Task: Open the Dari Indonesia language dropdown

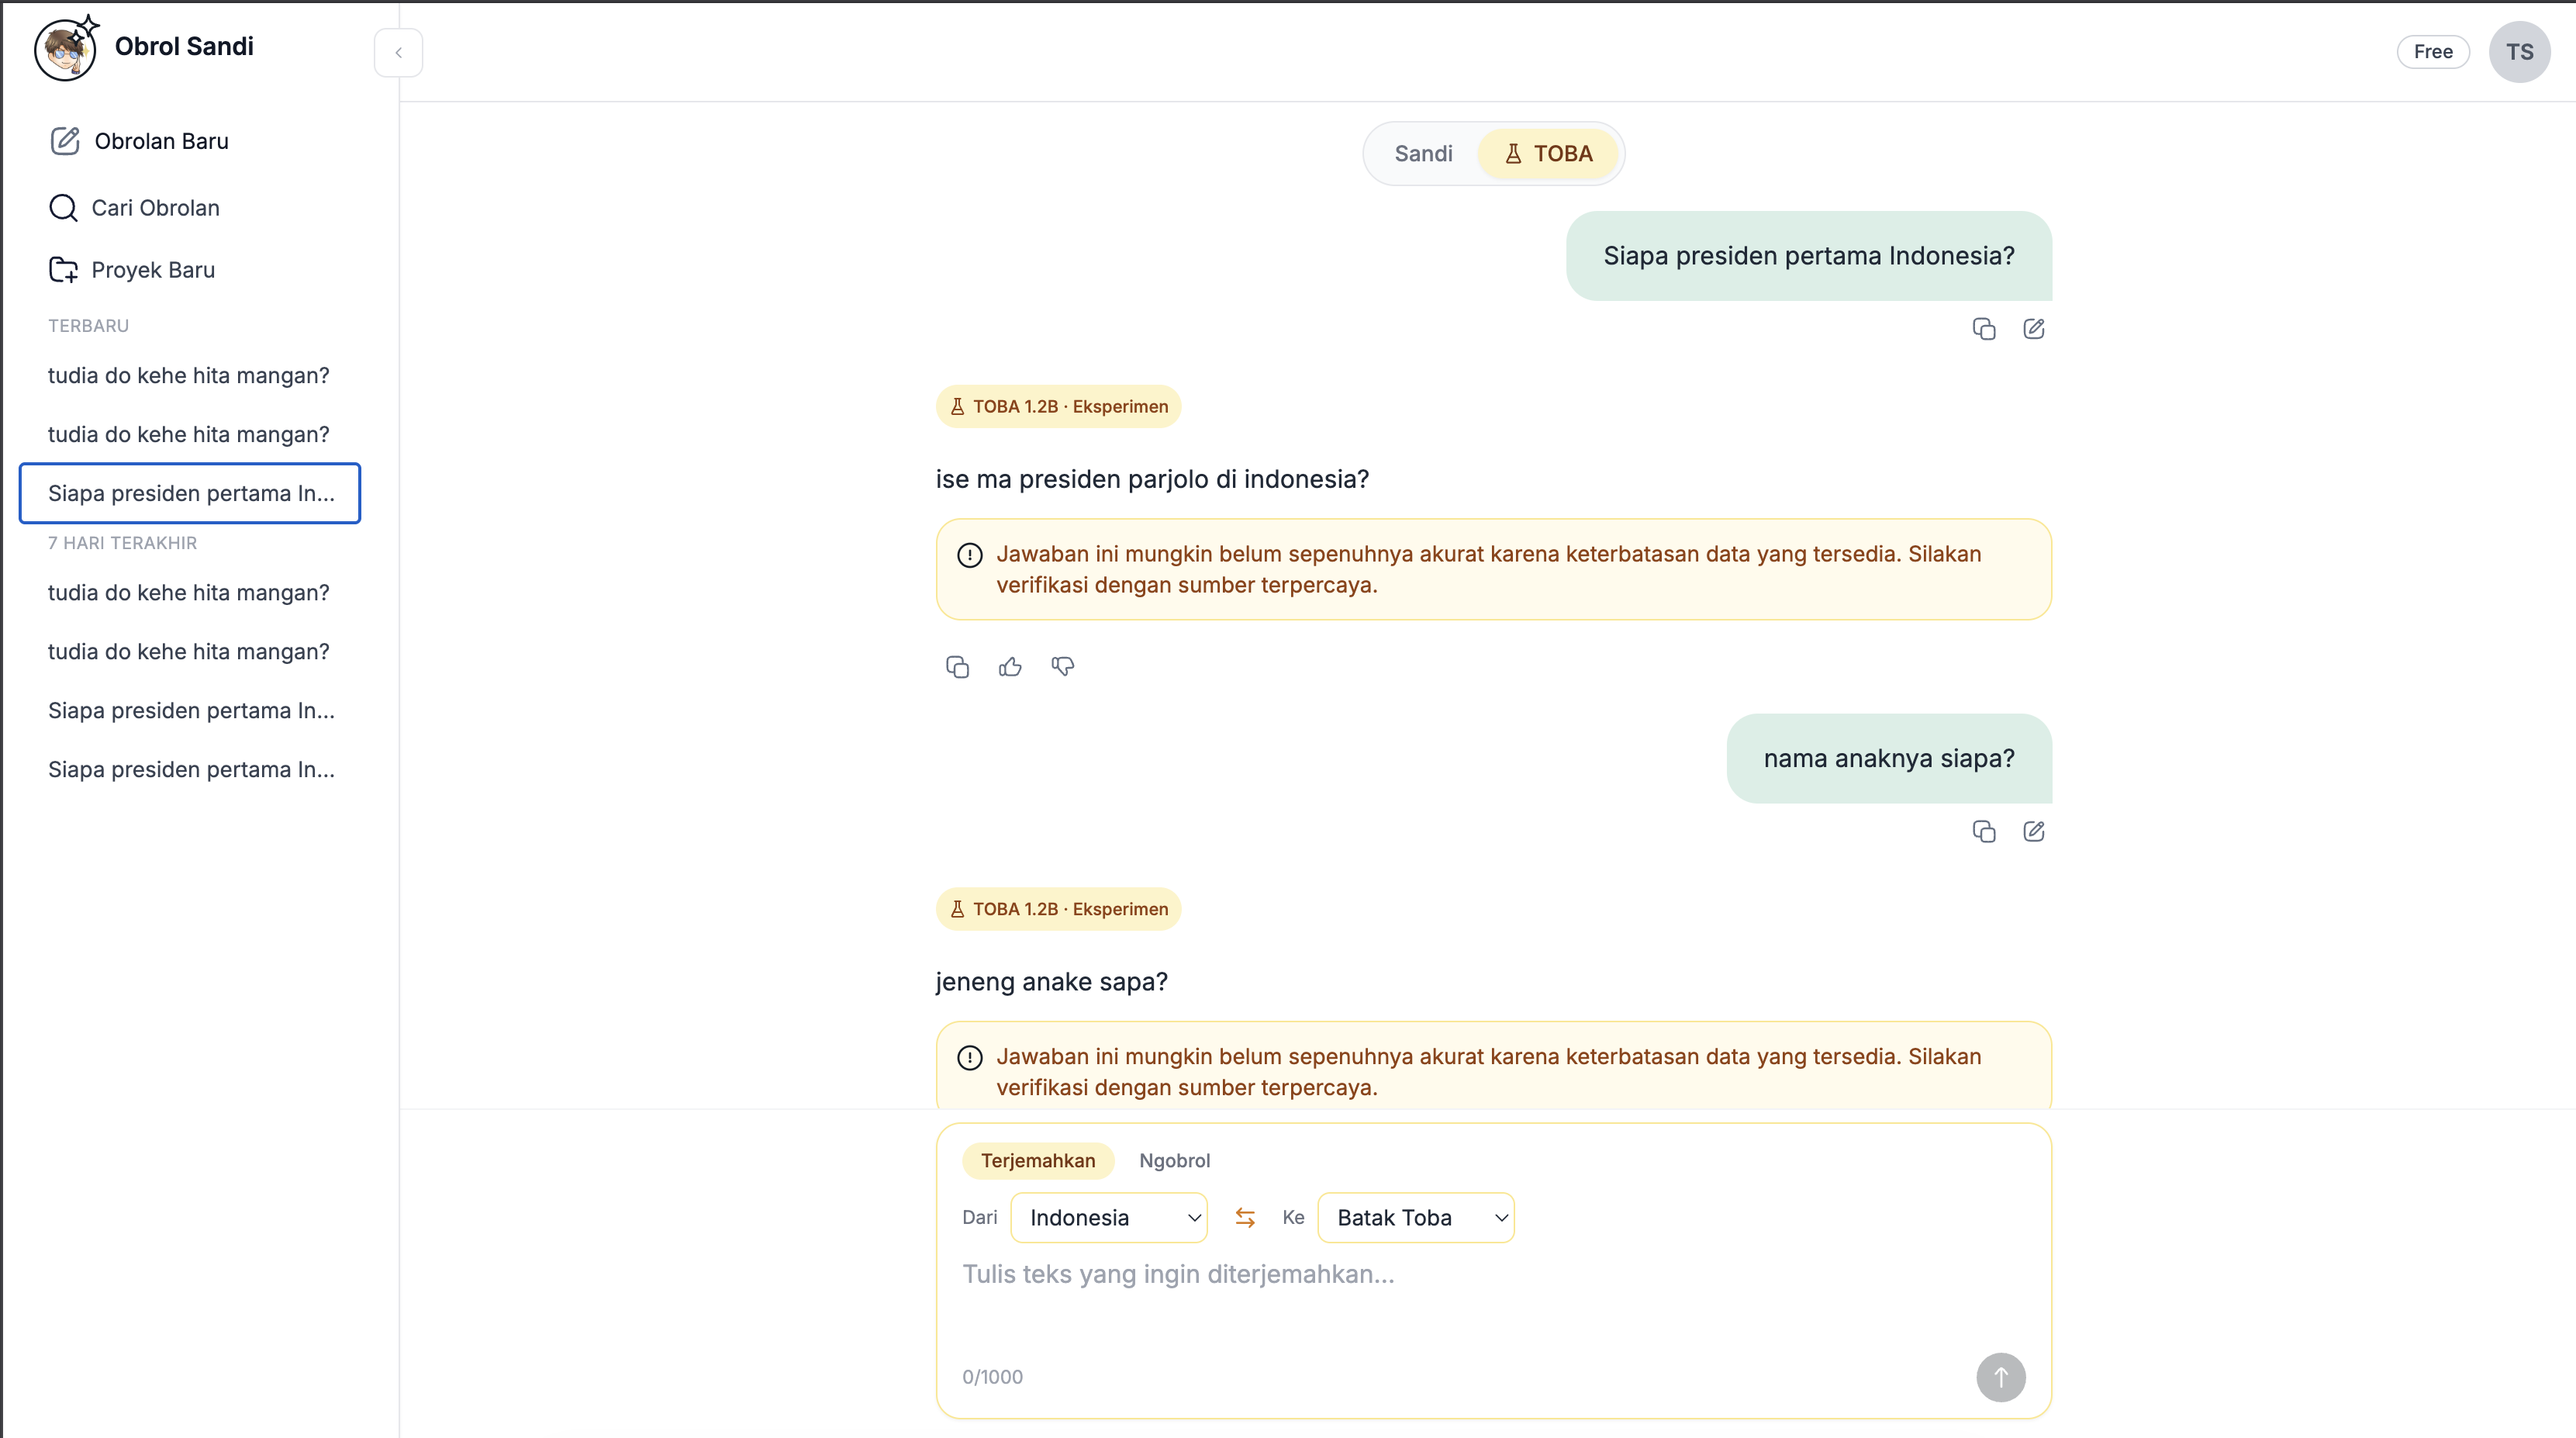Action: pyautogui.click(x=1109, y=1217)
